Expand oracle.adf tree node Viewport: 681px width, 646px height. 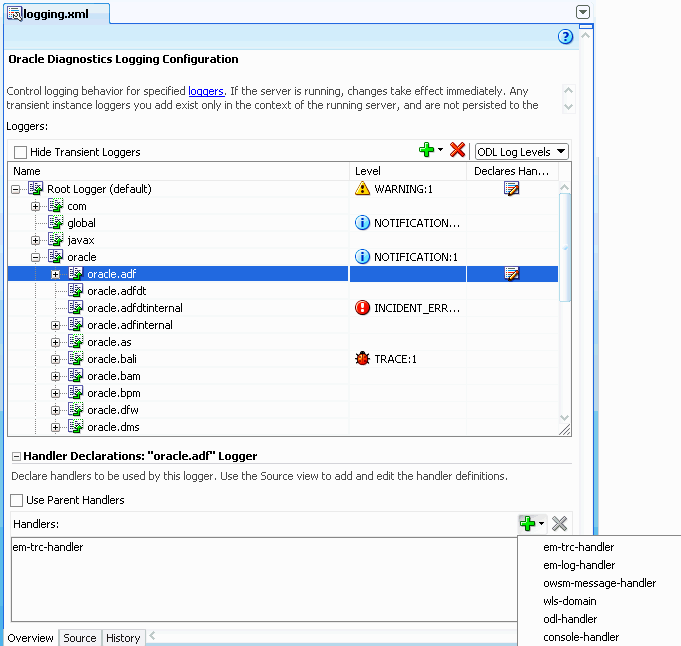pos(55,275)
